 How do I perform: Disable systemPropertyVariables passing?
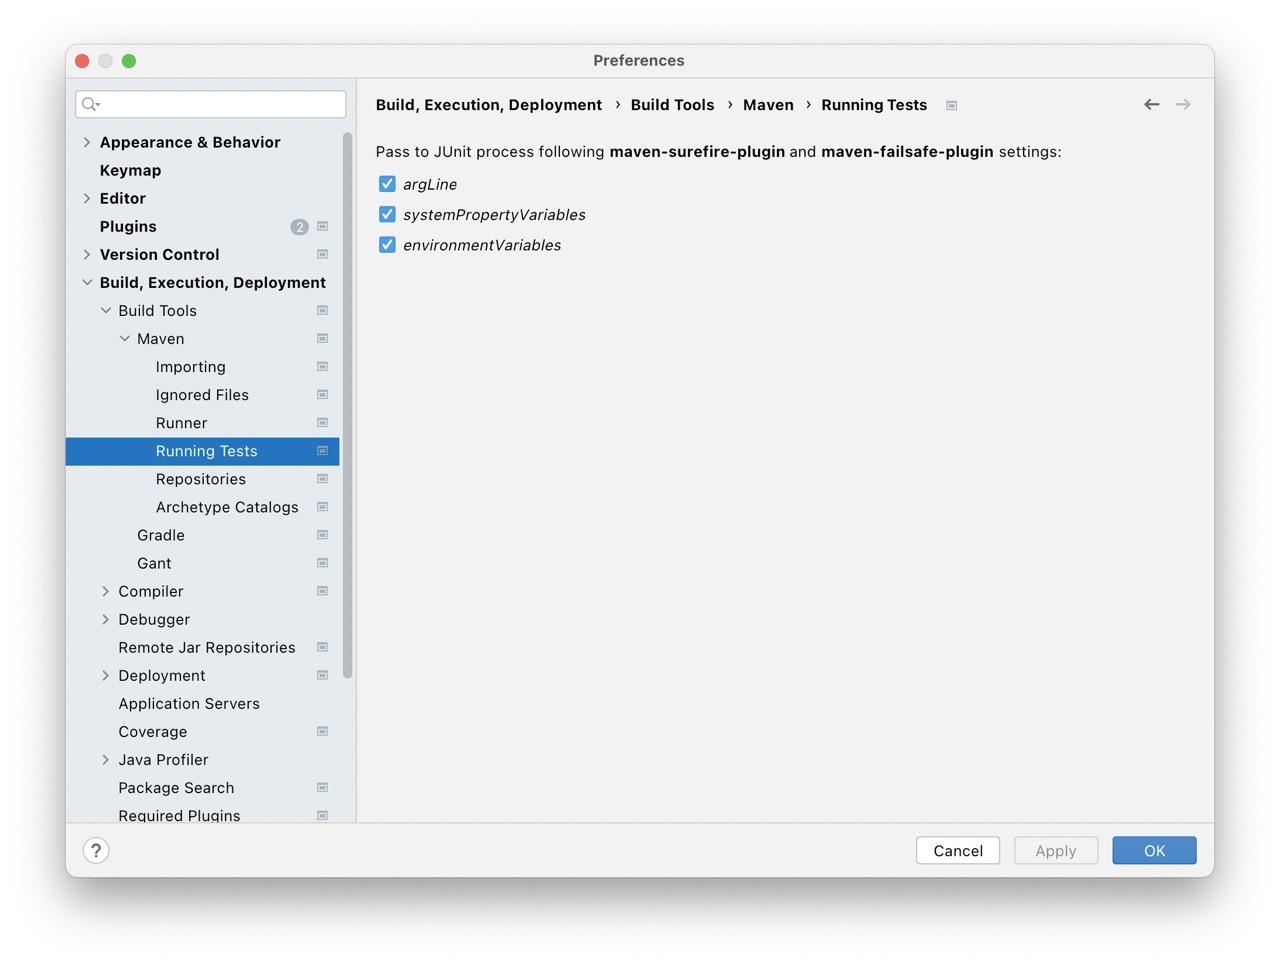387,214
